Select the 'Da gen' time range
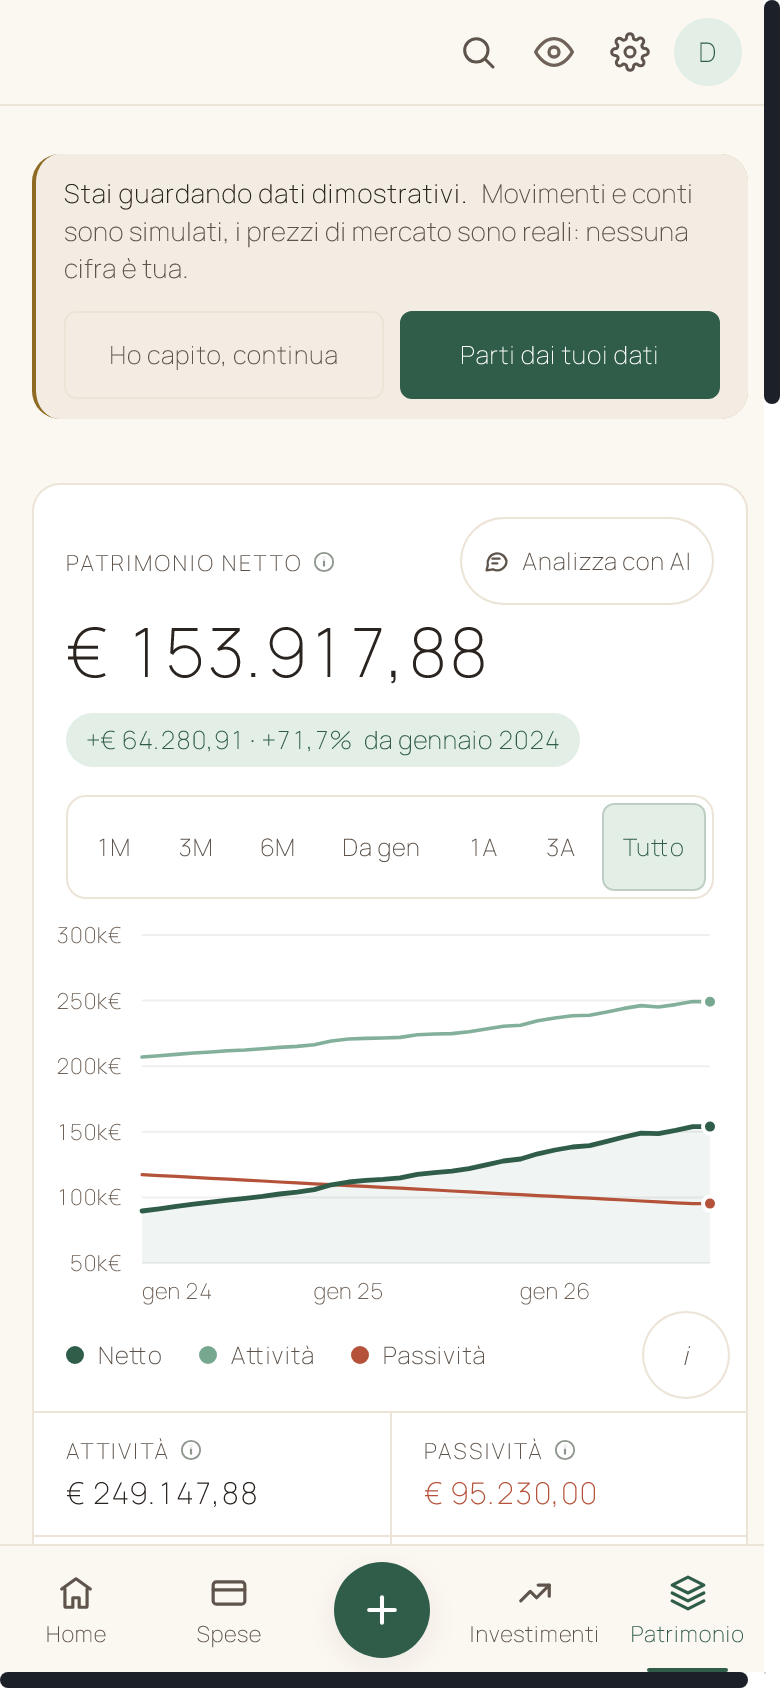Viewport: 780px width, 1688px height. (x=381, y=848)
